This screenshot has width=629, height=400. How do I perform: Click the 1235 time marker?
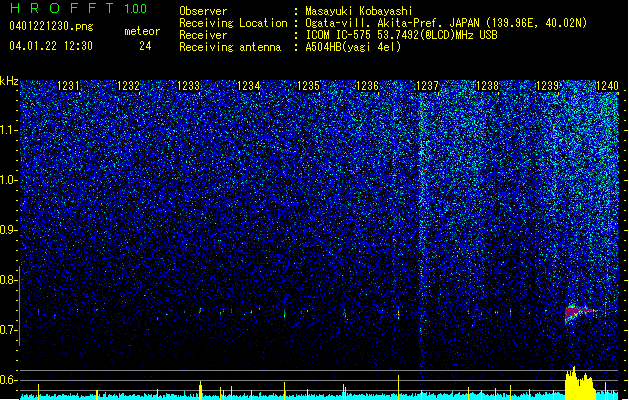pyautogui.click(x=308, y=86)
